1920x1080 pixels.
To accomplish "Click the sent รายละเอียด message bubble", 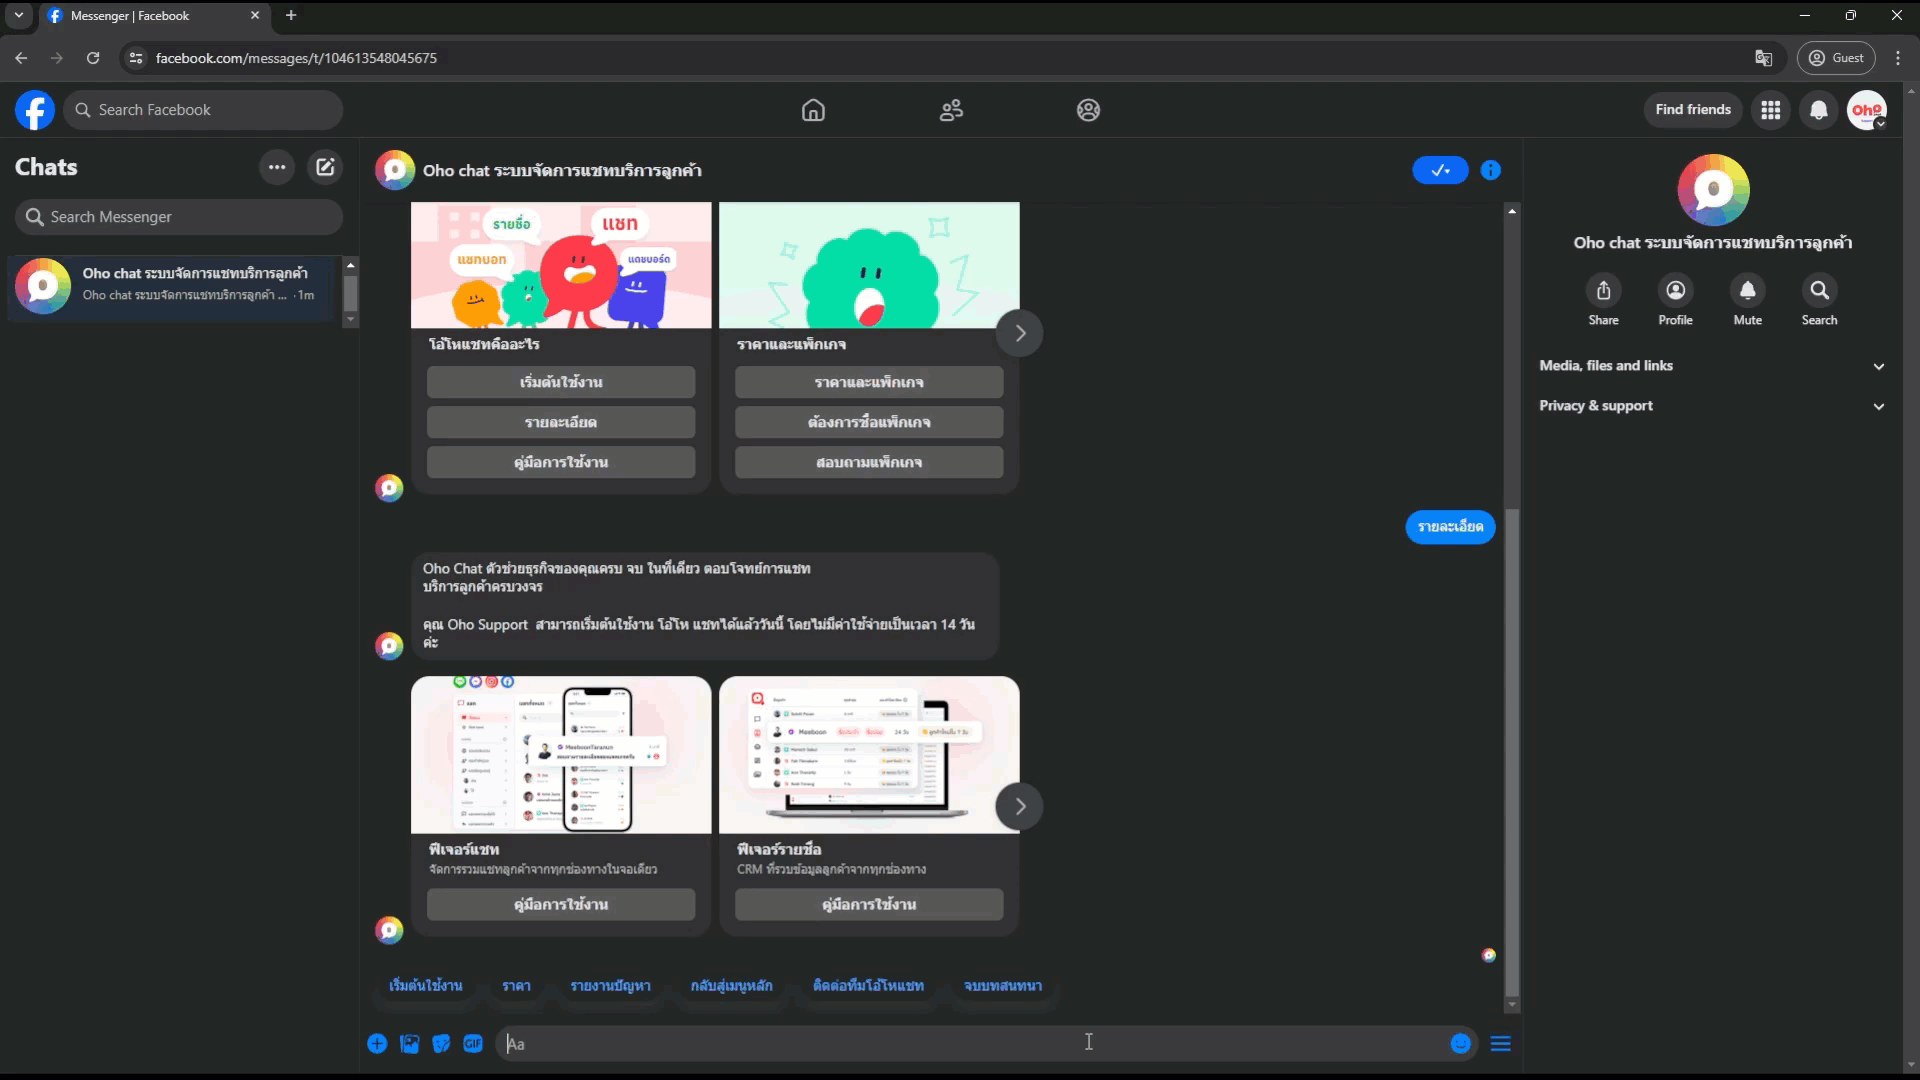I will click(1450, 527).
